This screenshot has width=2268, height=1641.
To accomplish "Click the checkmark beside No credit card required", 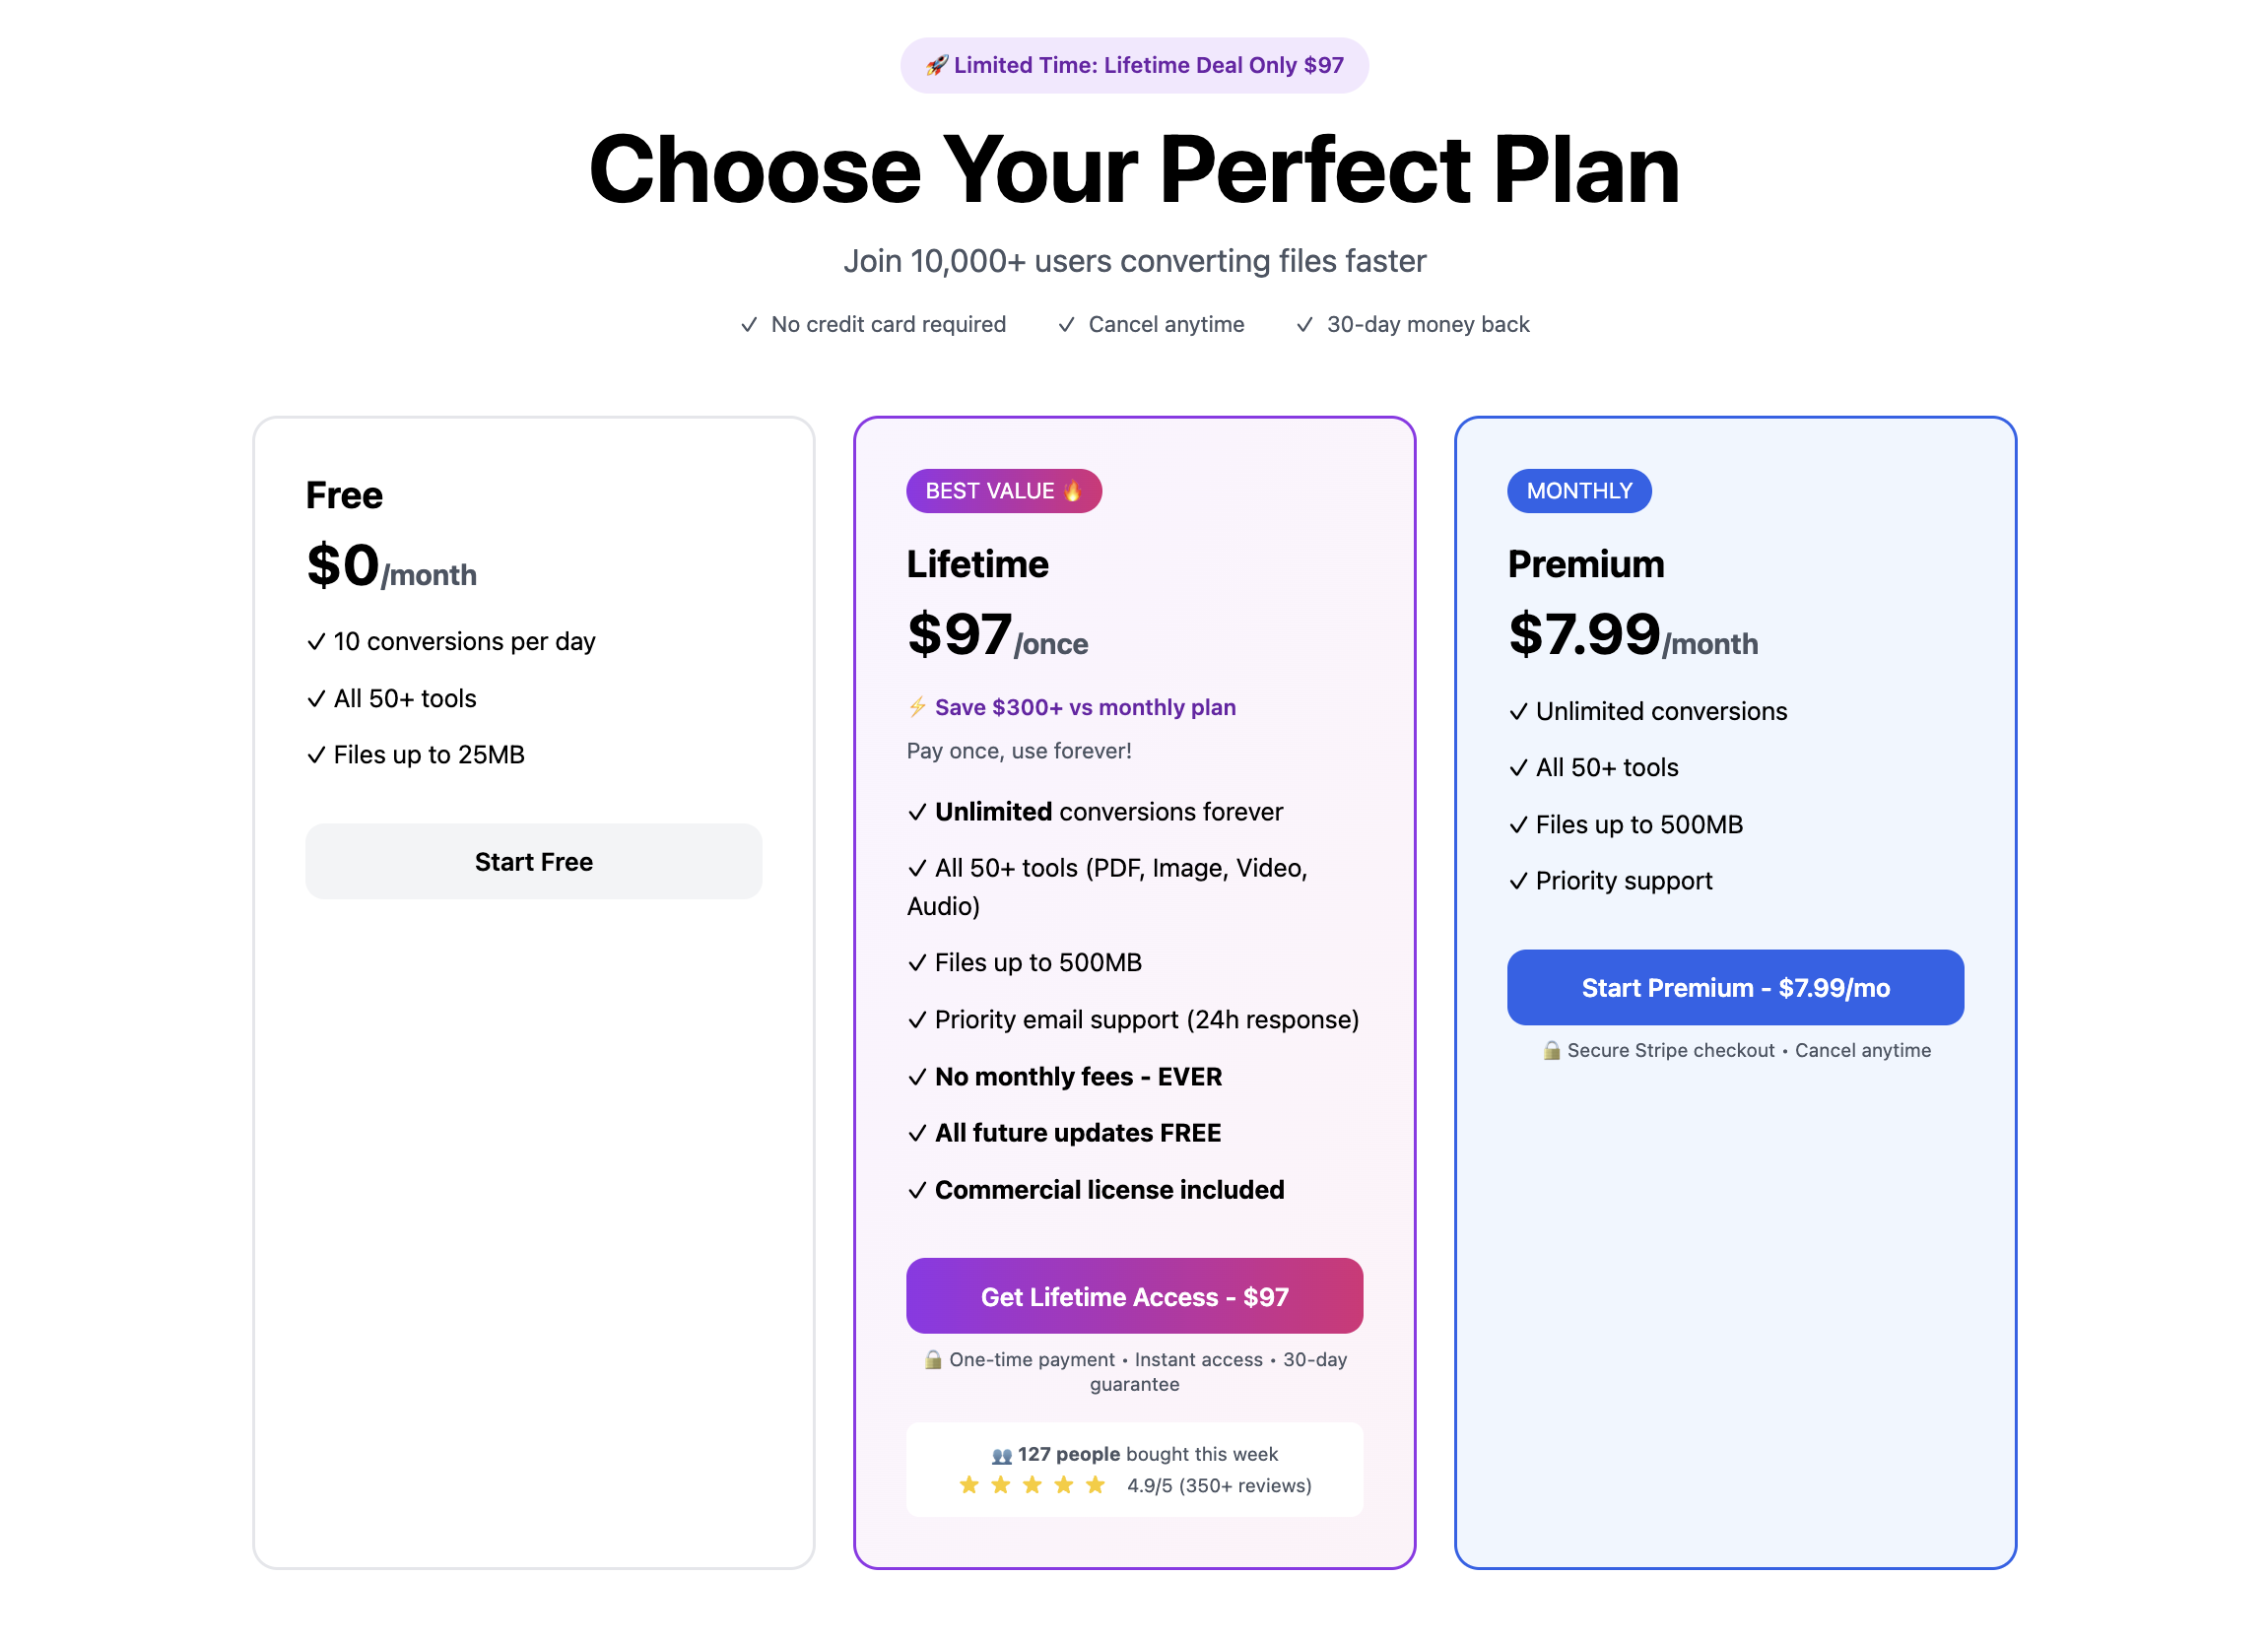I will click(749, 325).
